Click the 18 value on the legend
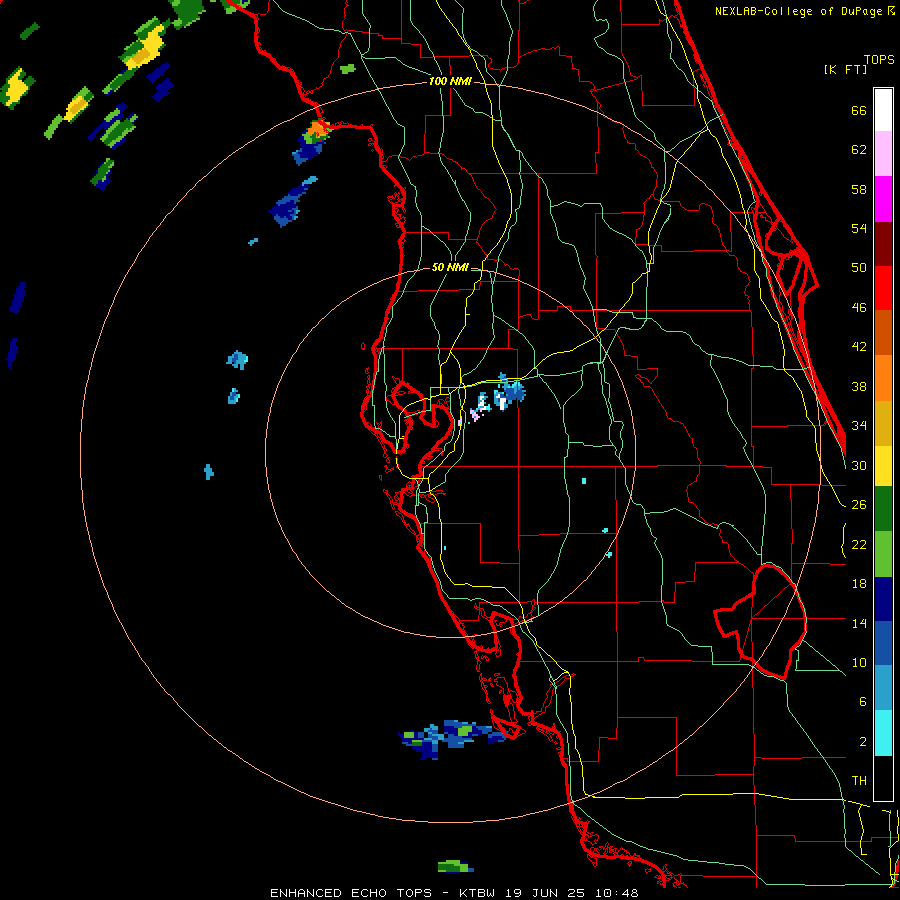900x900 pixels. click(859, 584)
